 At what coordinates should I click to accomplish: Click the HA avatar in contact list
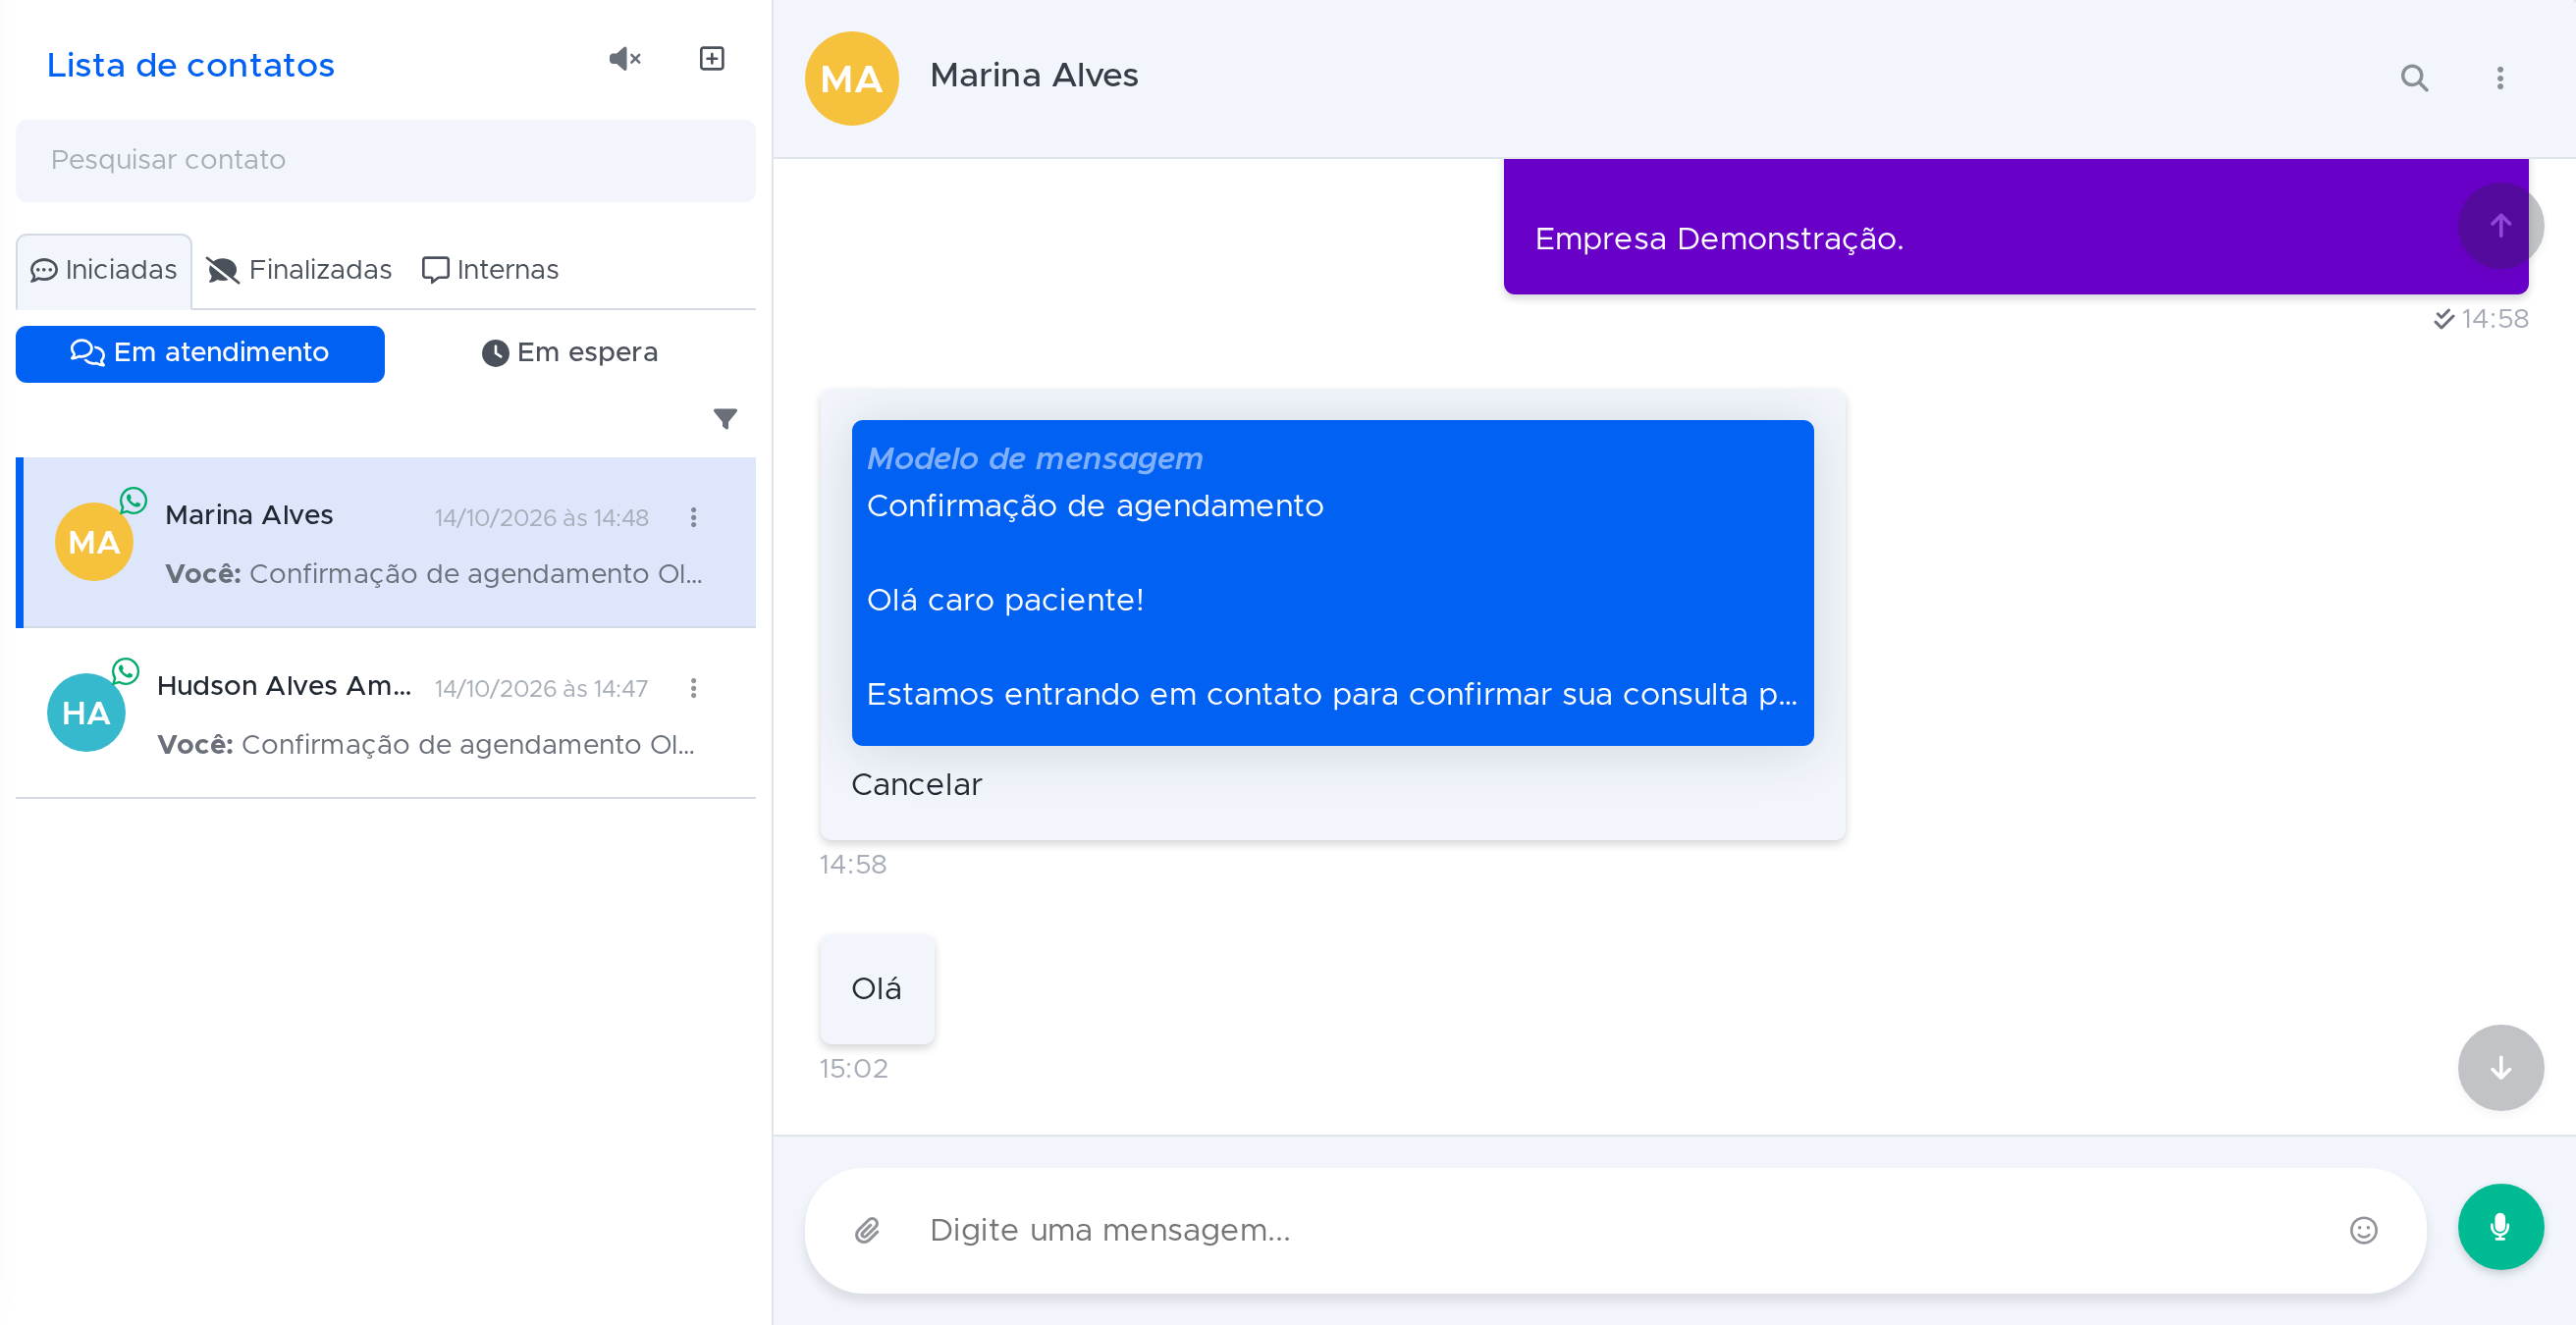pyautogui.click(x=86, y=713)
